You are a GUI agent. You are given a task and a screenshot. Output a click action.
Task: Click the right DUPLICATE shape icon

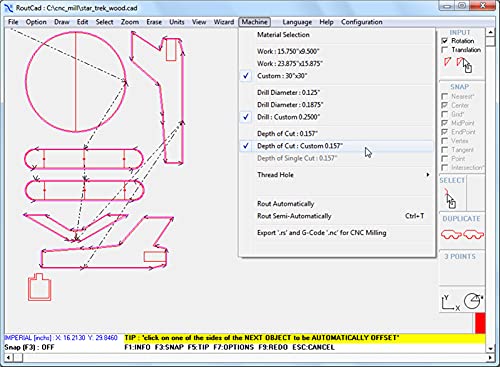click(x=473, y=235)
